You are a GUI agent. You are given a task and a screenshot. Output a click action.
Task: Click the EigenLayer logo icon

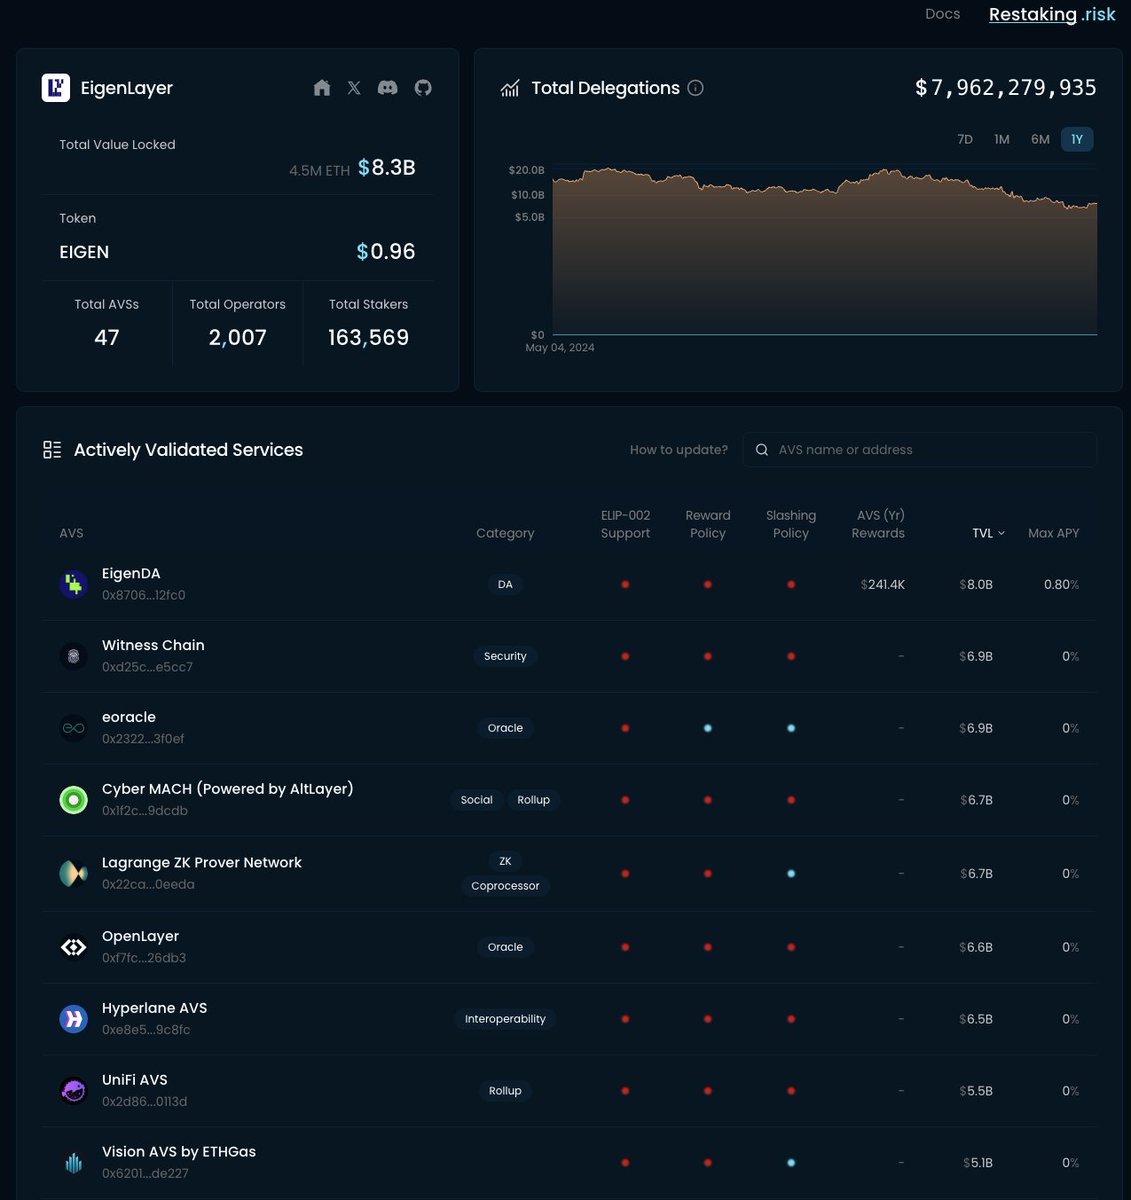click(56, 88)
